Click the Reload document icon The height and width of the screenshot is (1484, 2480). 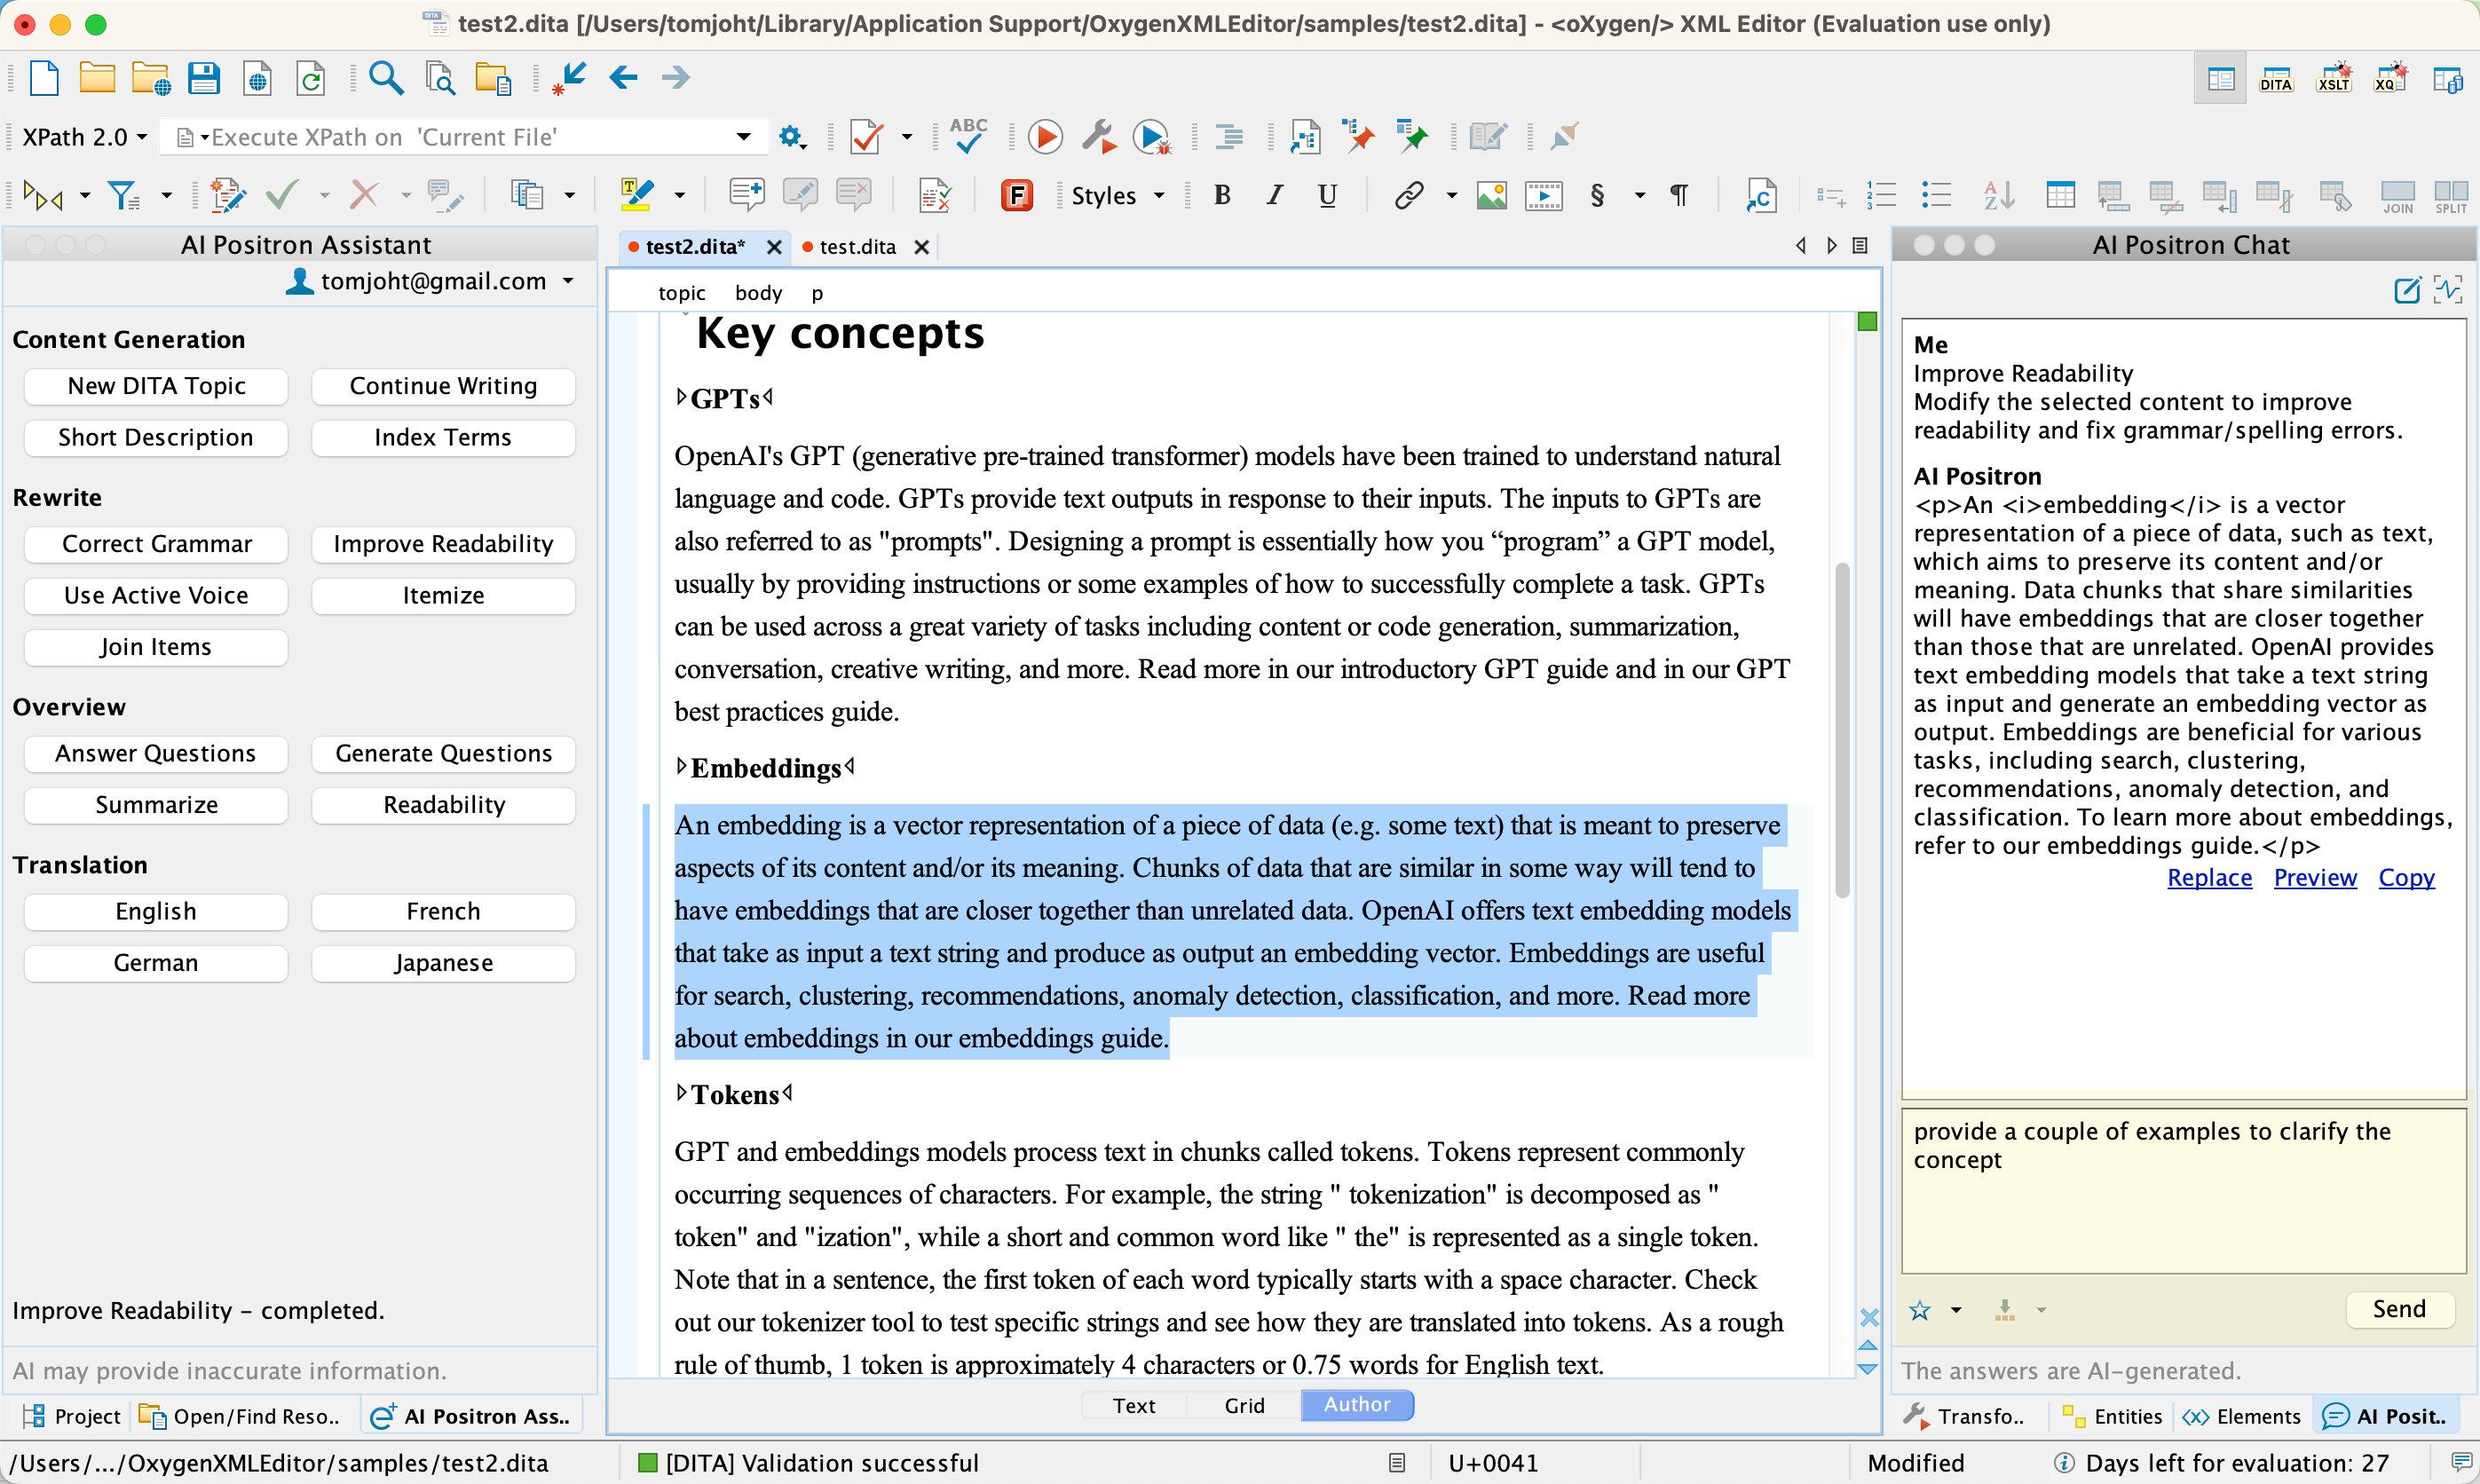coord(311,78)
